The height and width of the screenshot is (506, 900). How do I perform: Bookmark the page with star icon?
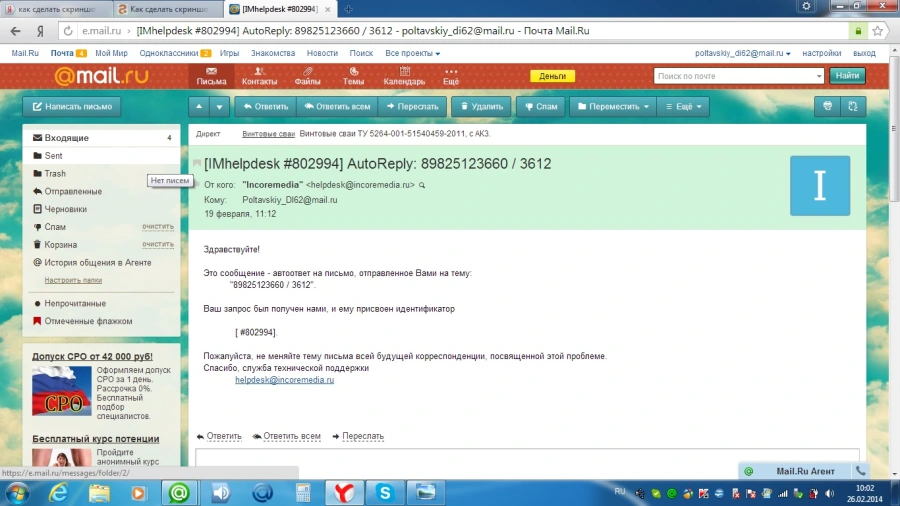(x=878, y=31)
